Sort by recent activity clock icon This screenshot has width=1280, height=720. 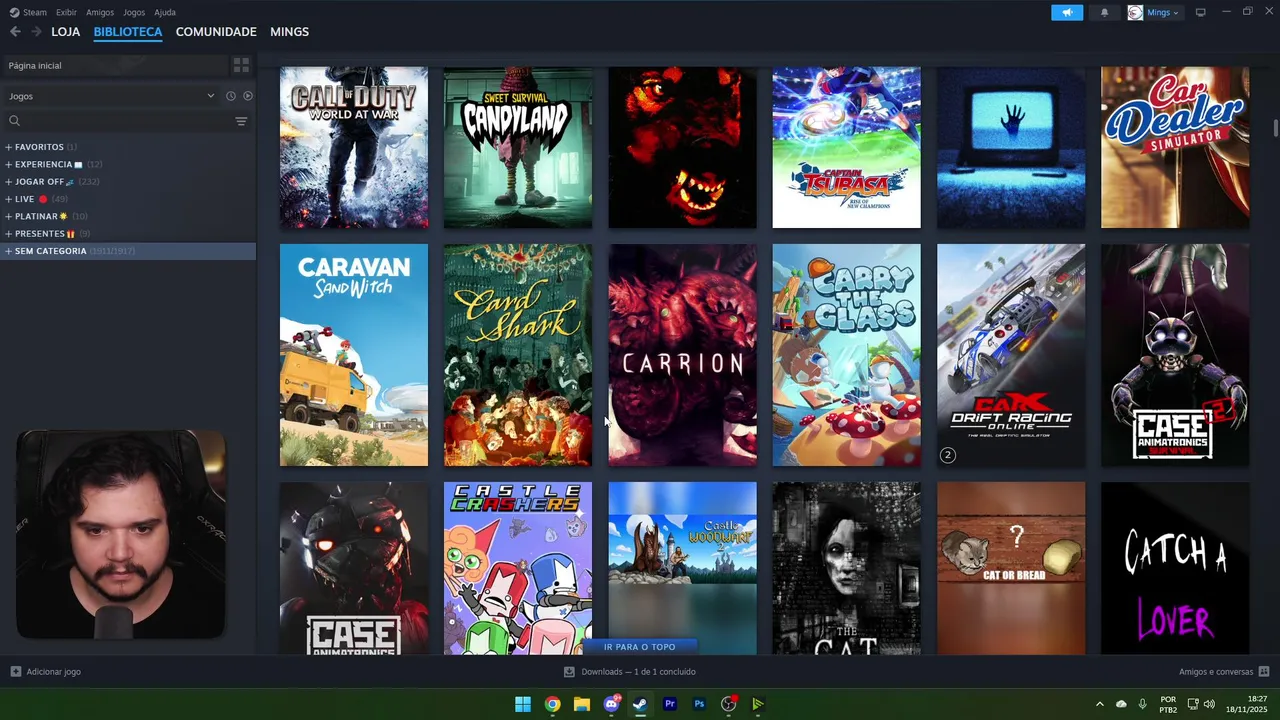(230, 96)
